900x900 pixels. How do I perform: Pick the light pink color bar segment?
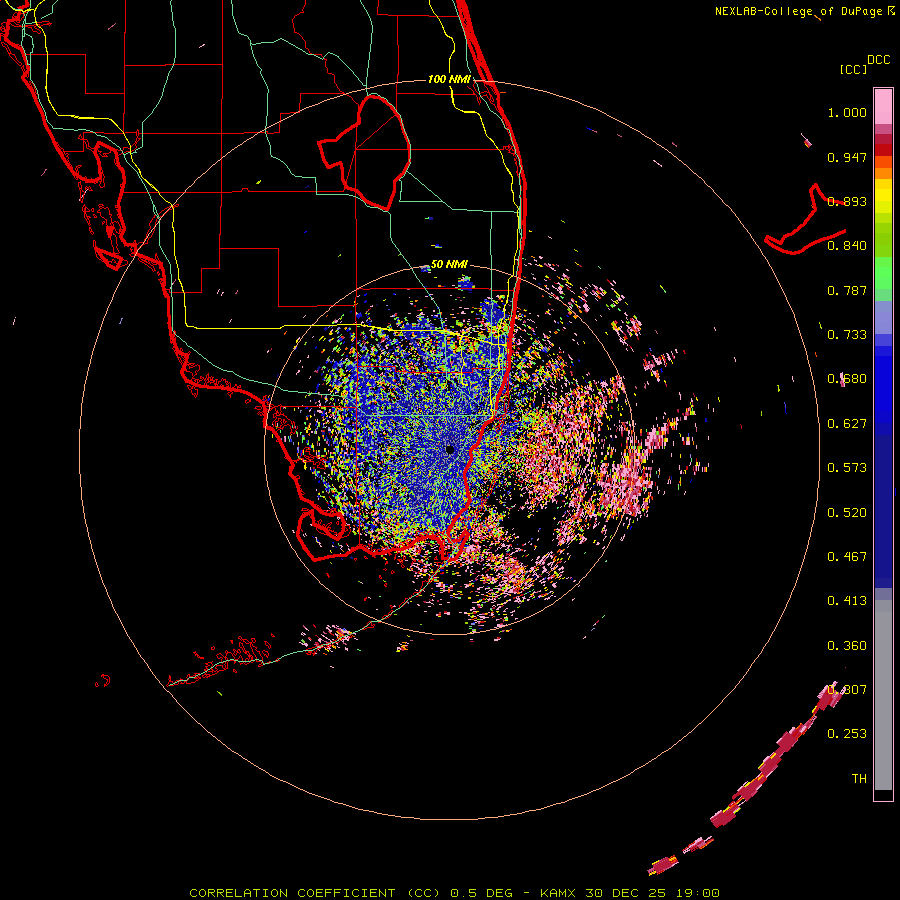pyautogui.click(x=883, y=107)
